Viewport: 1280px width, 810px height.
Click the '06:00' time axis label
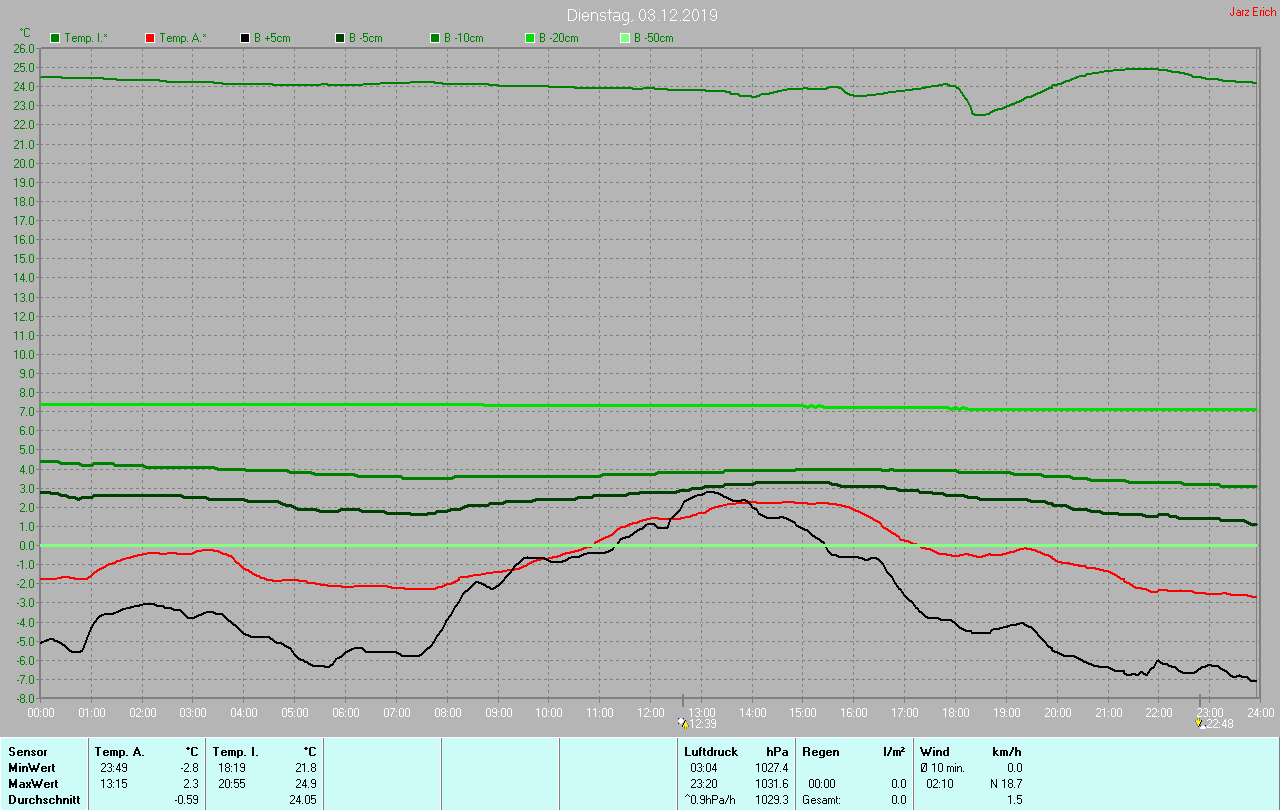click(x=345, y=712)
